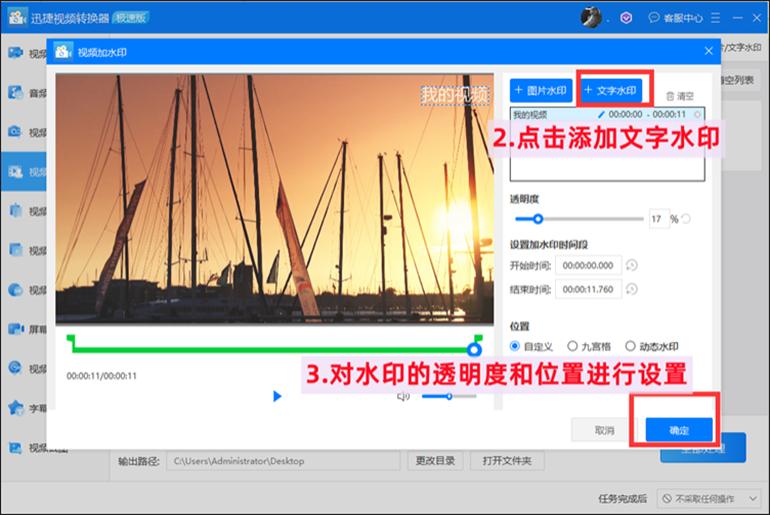Click the clock icon next to end time
770x515 pixels.
click(x=632, y=289)
